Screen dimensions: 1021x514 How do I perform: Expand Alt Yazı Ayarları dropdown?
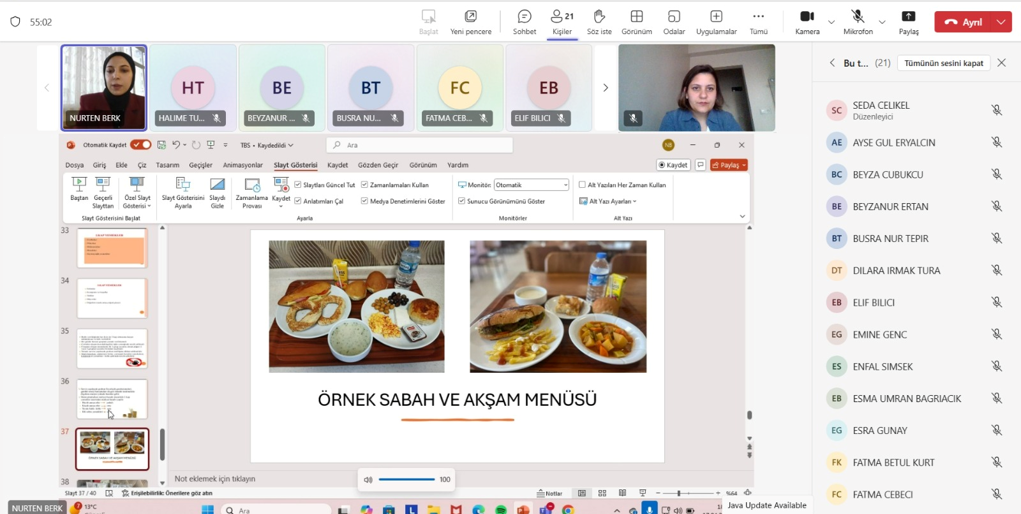(x=634, y=201)
